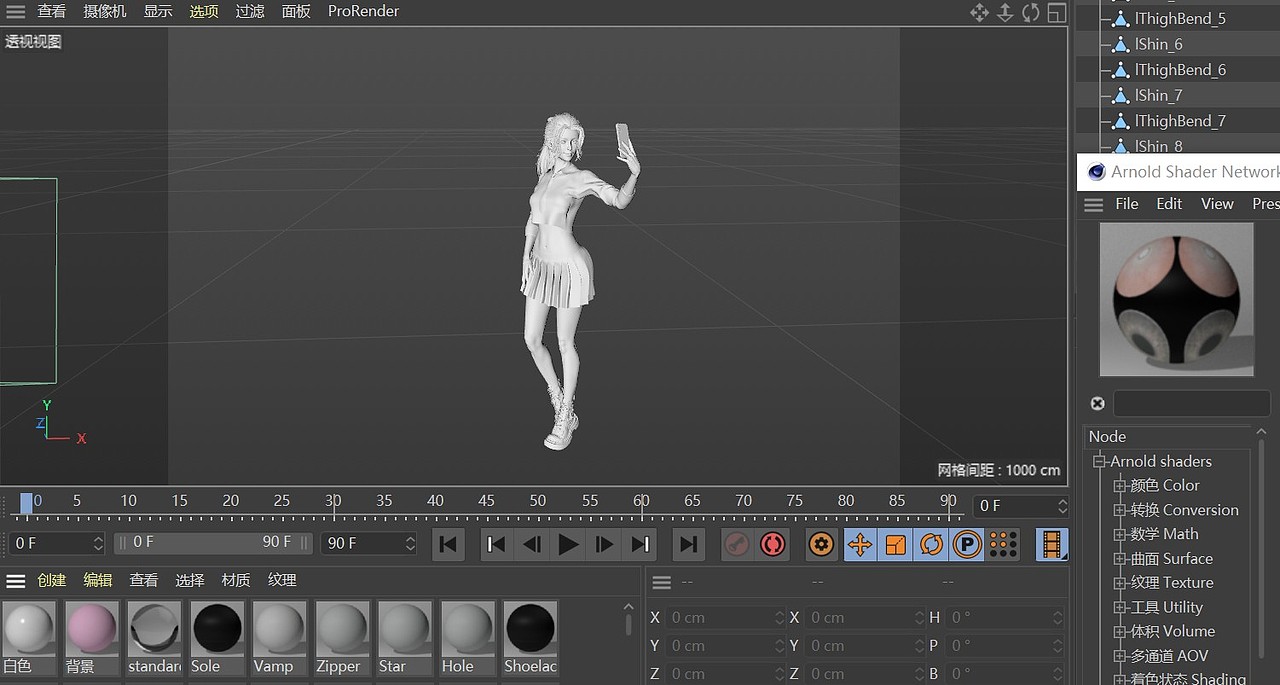Screen dimensions: 1280x685
Task: Open Edit menu in Arnold Shader Network
Action: (x=1169, y=204)
